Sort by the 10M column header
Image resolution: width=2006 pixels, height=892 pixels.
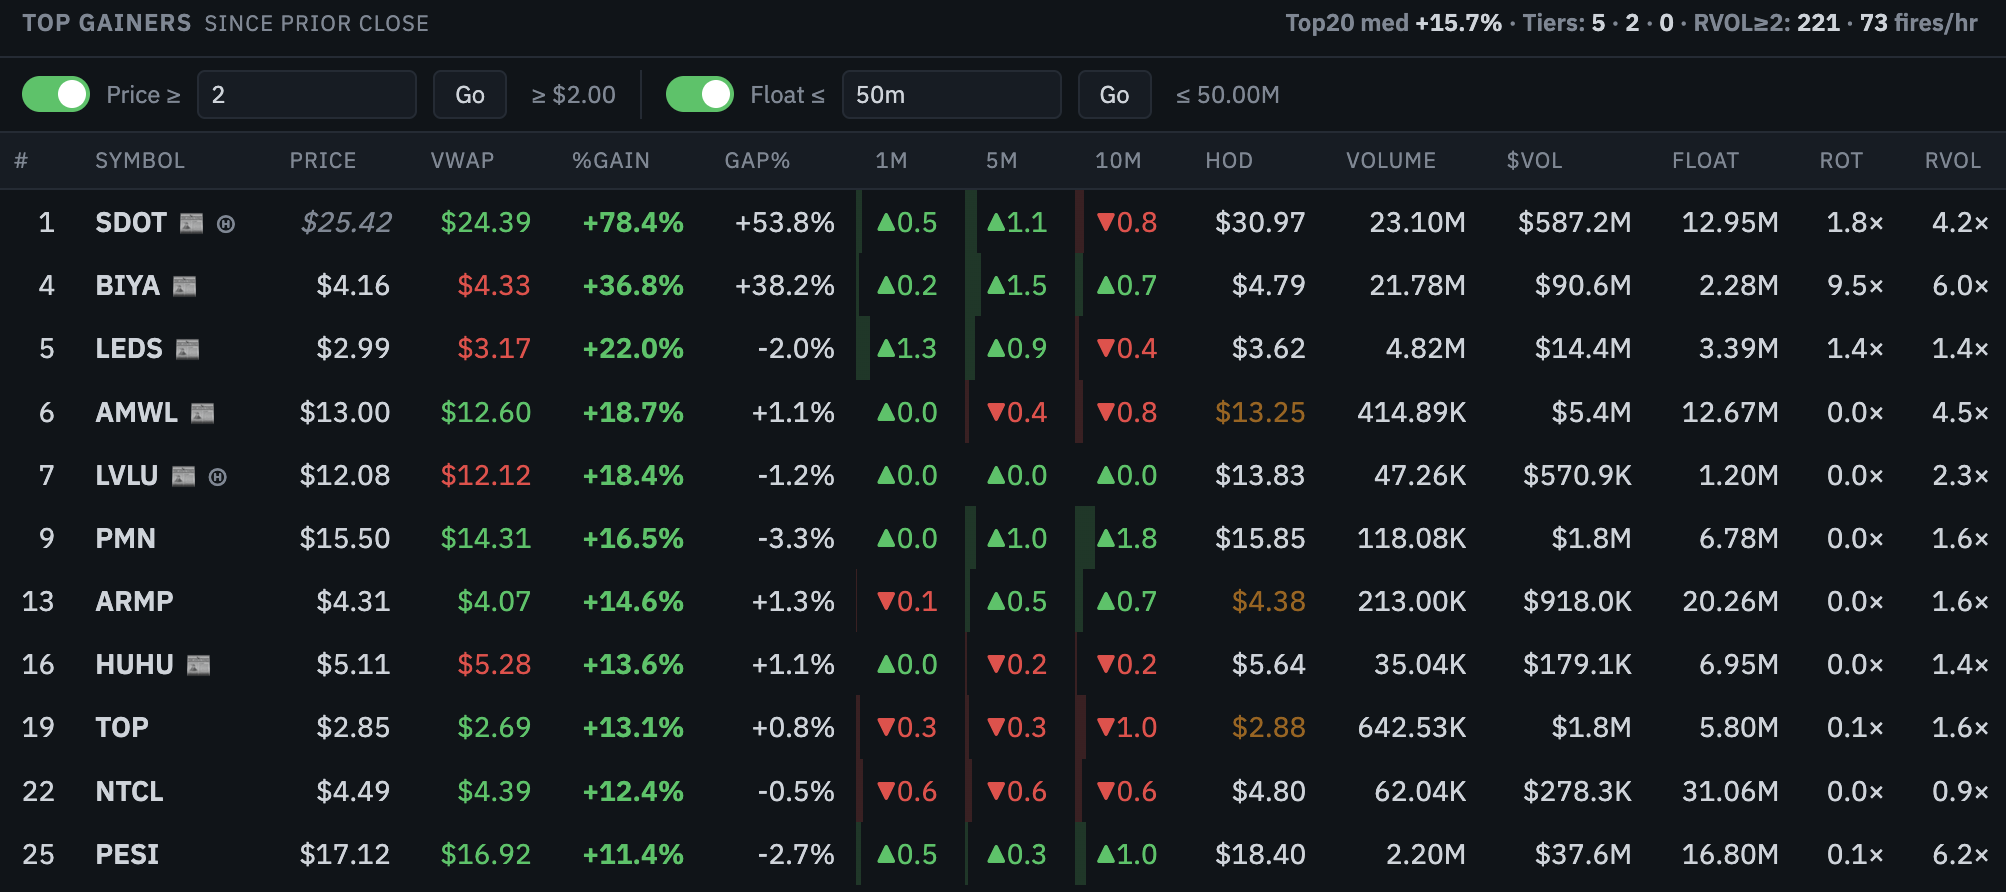coord(1118,161)
